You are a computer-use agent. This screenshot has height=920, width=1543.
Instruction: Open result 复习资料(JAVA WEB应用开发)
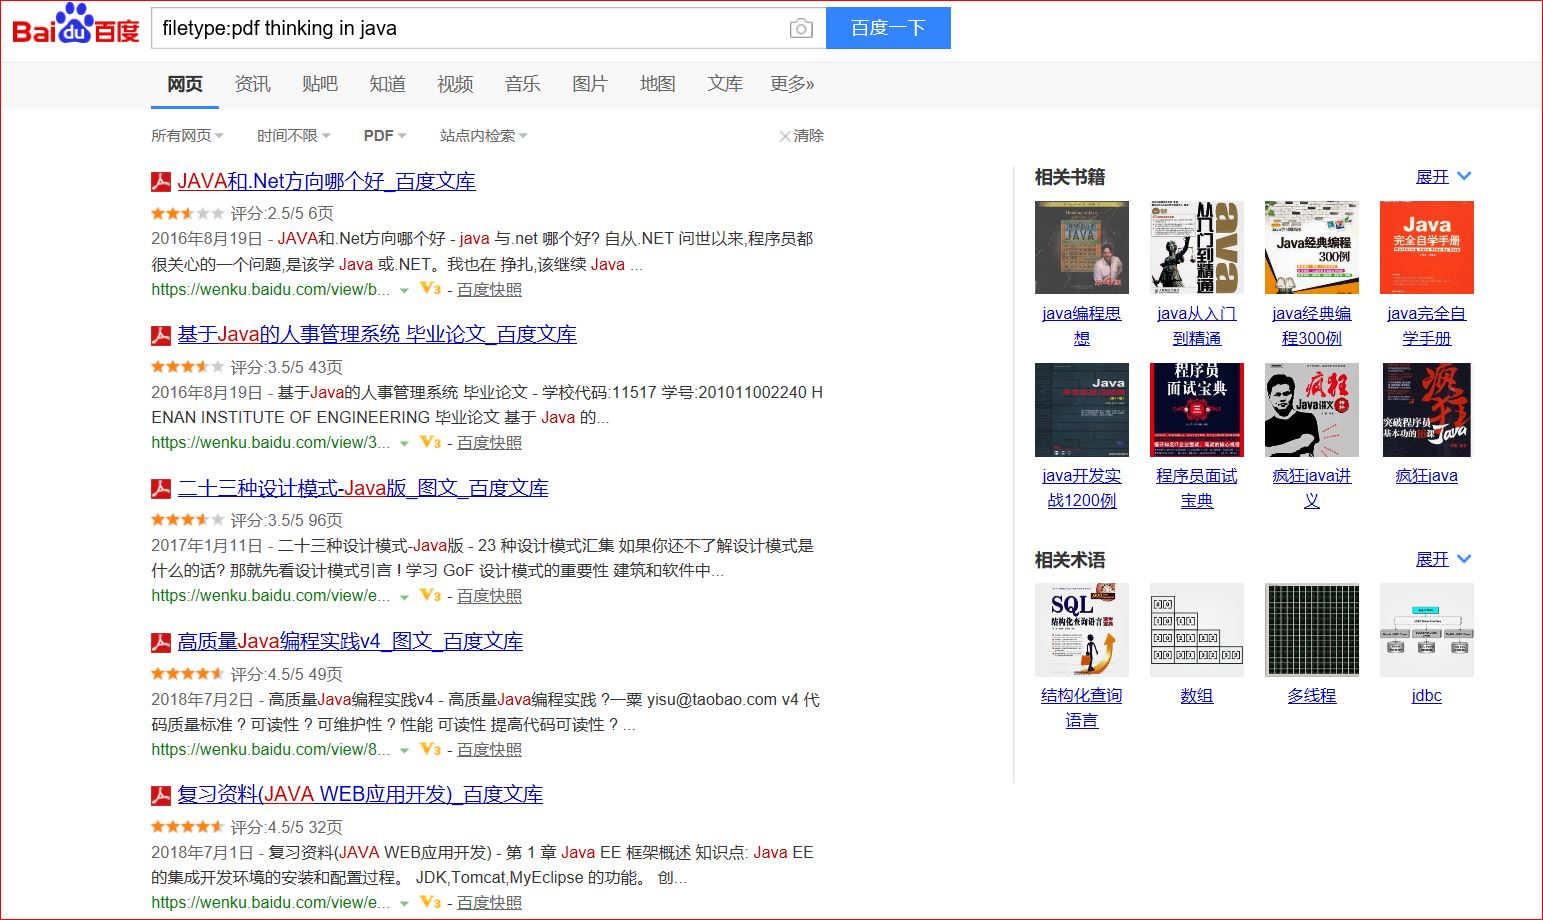360,795
